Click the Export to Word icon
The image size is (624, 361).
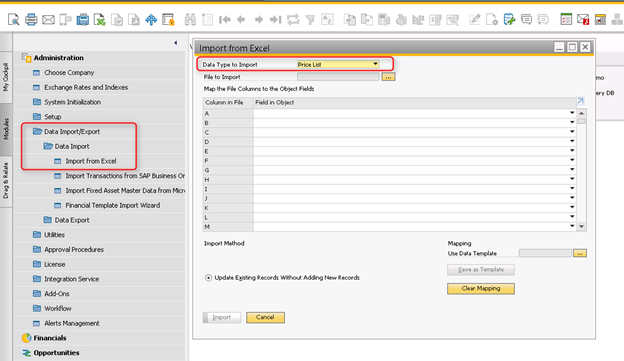pos(117,19)
